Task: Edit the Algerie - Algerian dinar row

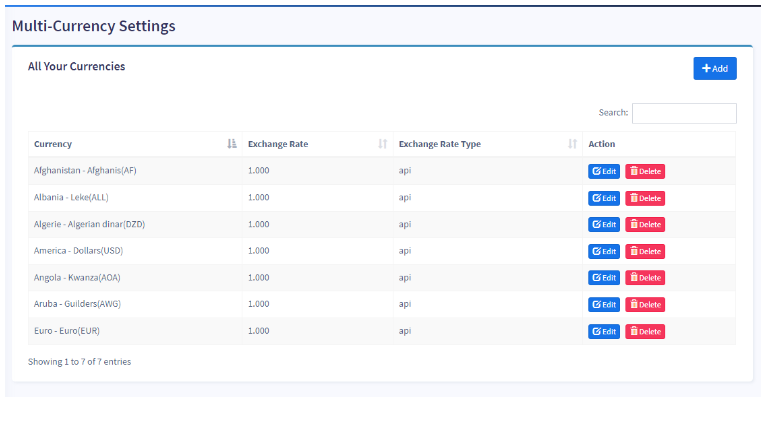Action: [x=604, y=225]
